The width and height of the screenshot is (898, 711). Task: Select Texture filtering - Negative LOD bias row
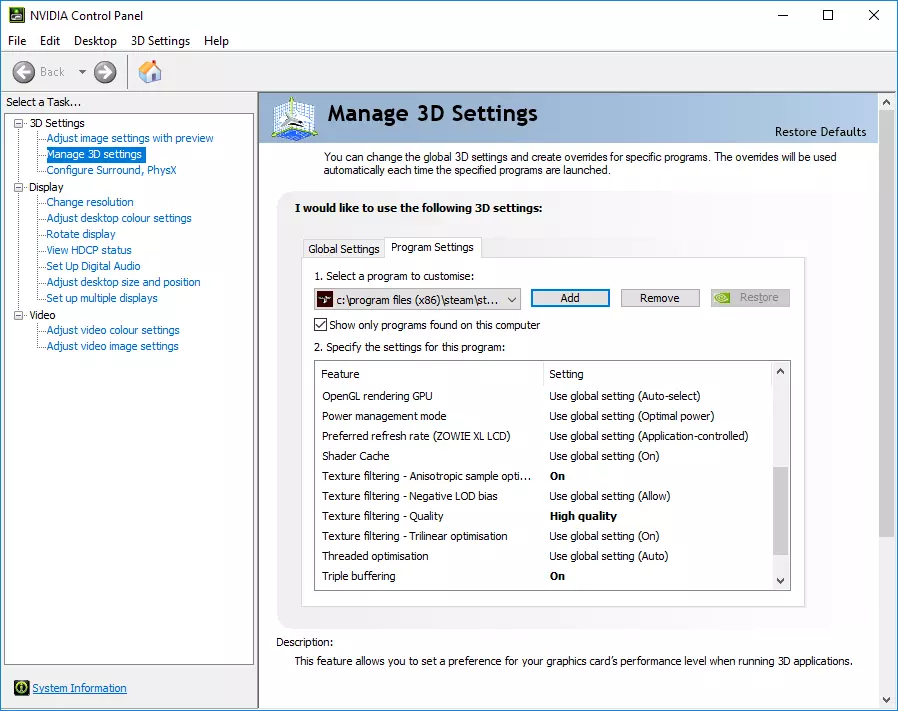point(543,496)
